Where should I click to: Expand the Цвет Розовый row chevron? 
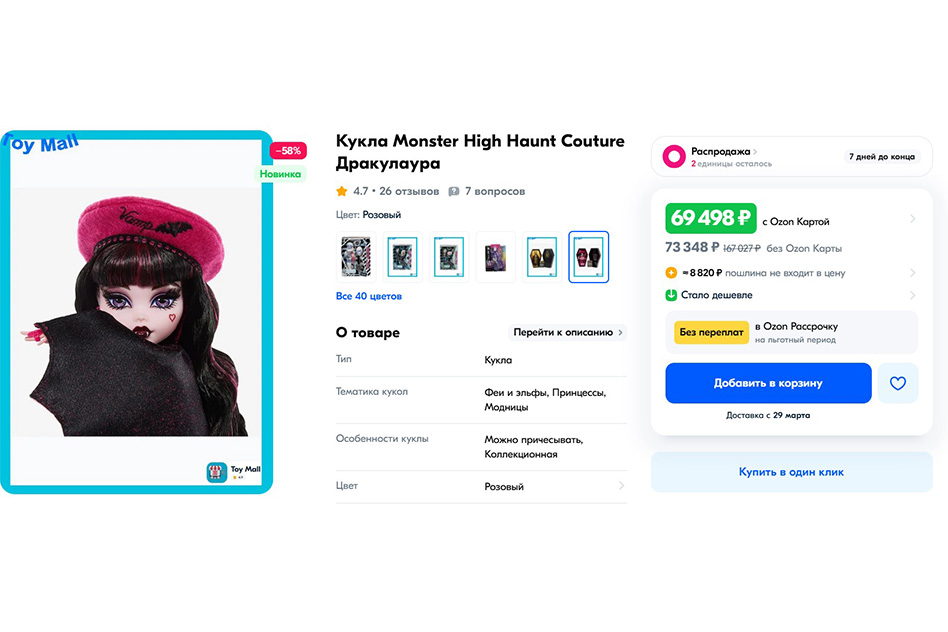pyautogui.click(x=621, y=486)
